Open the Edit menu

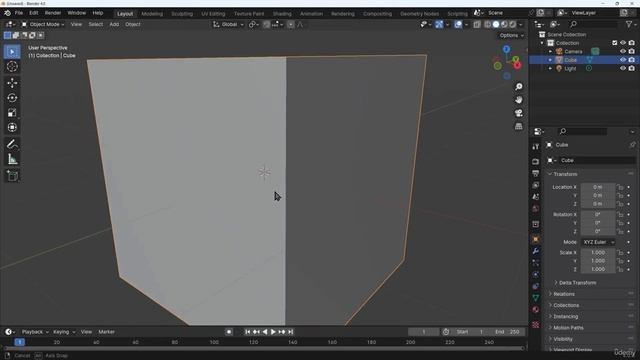[34, 13]
